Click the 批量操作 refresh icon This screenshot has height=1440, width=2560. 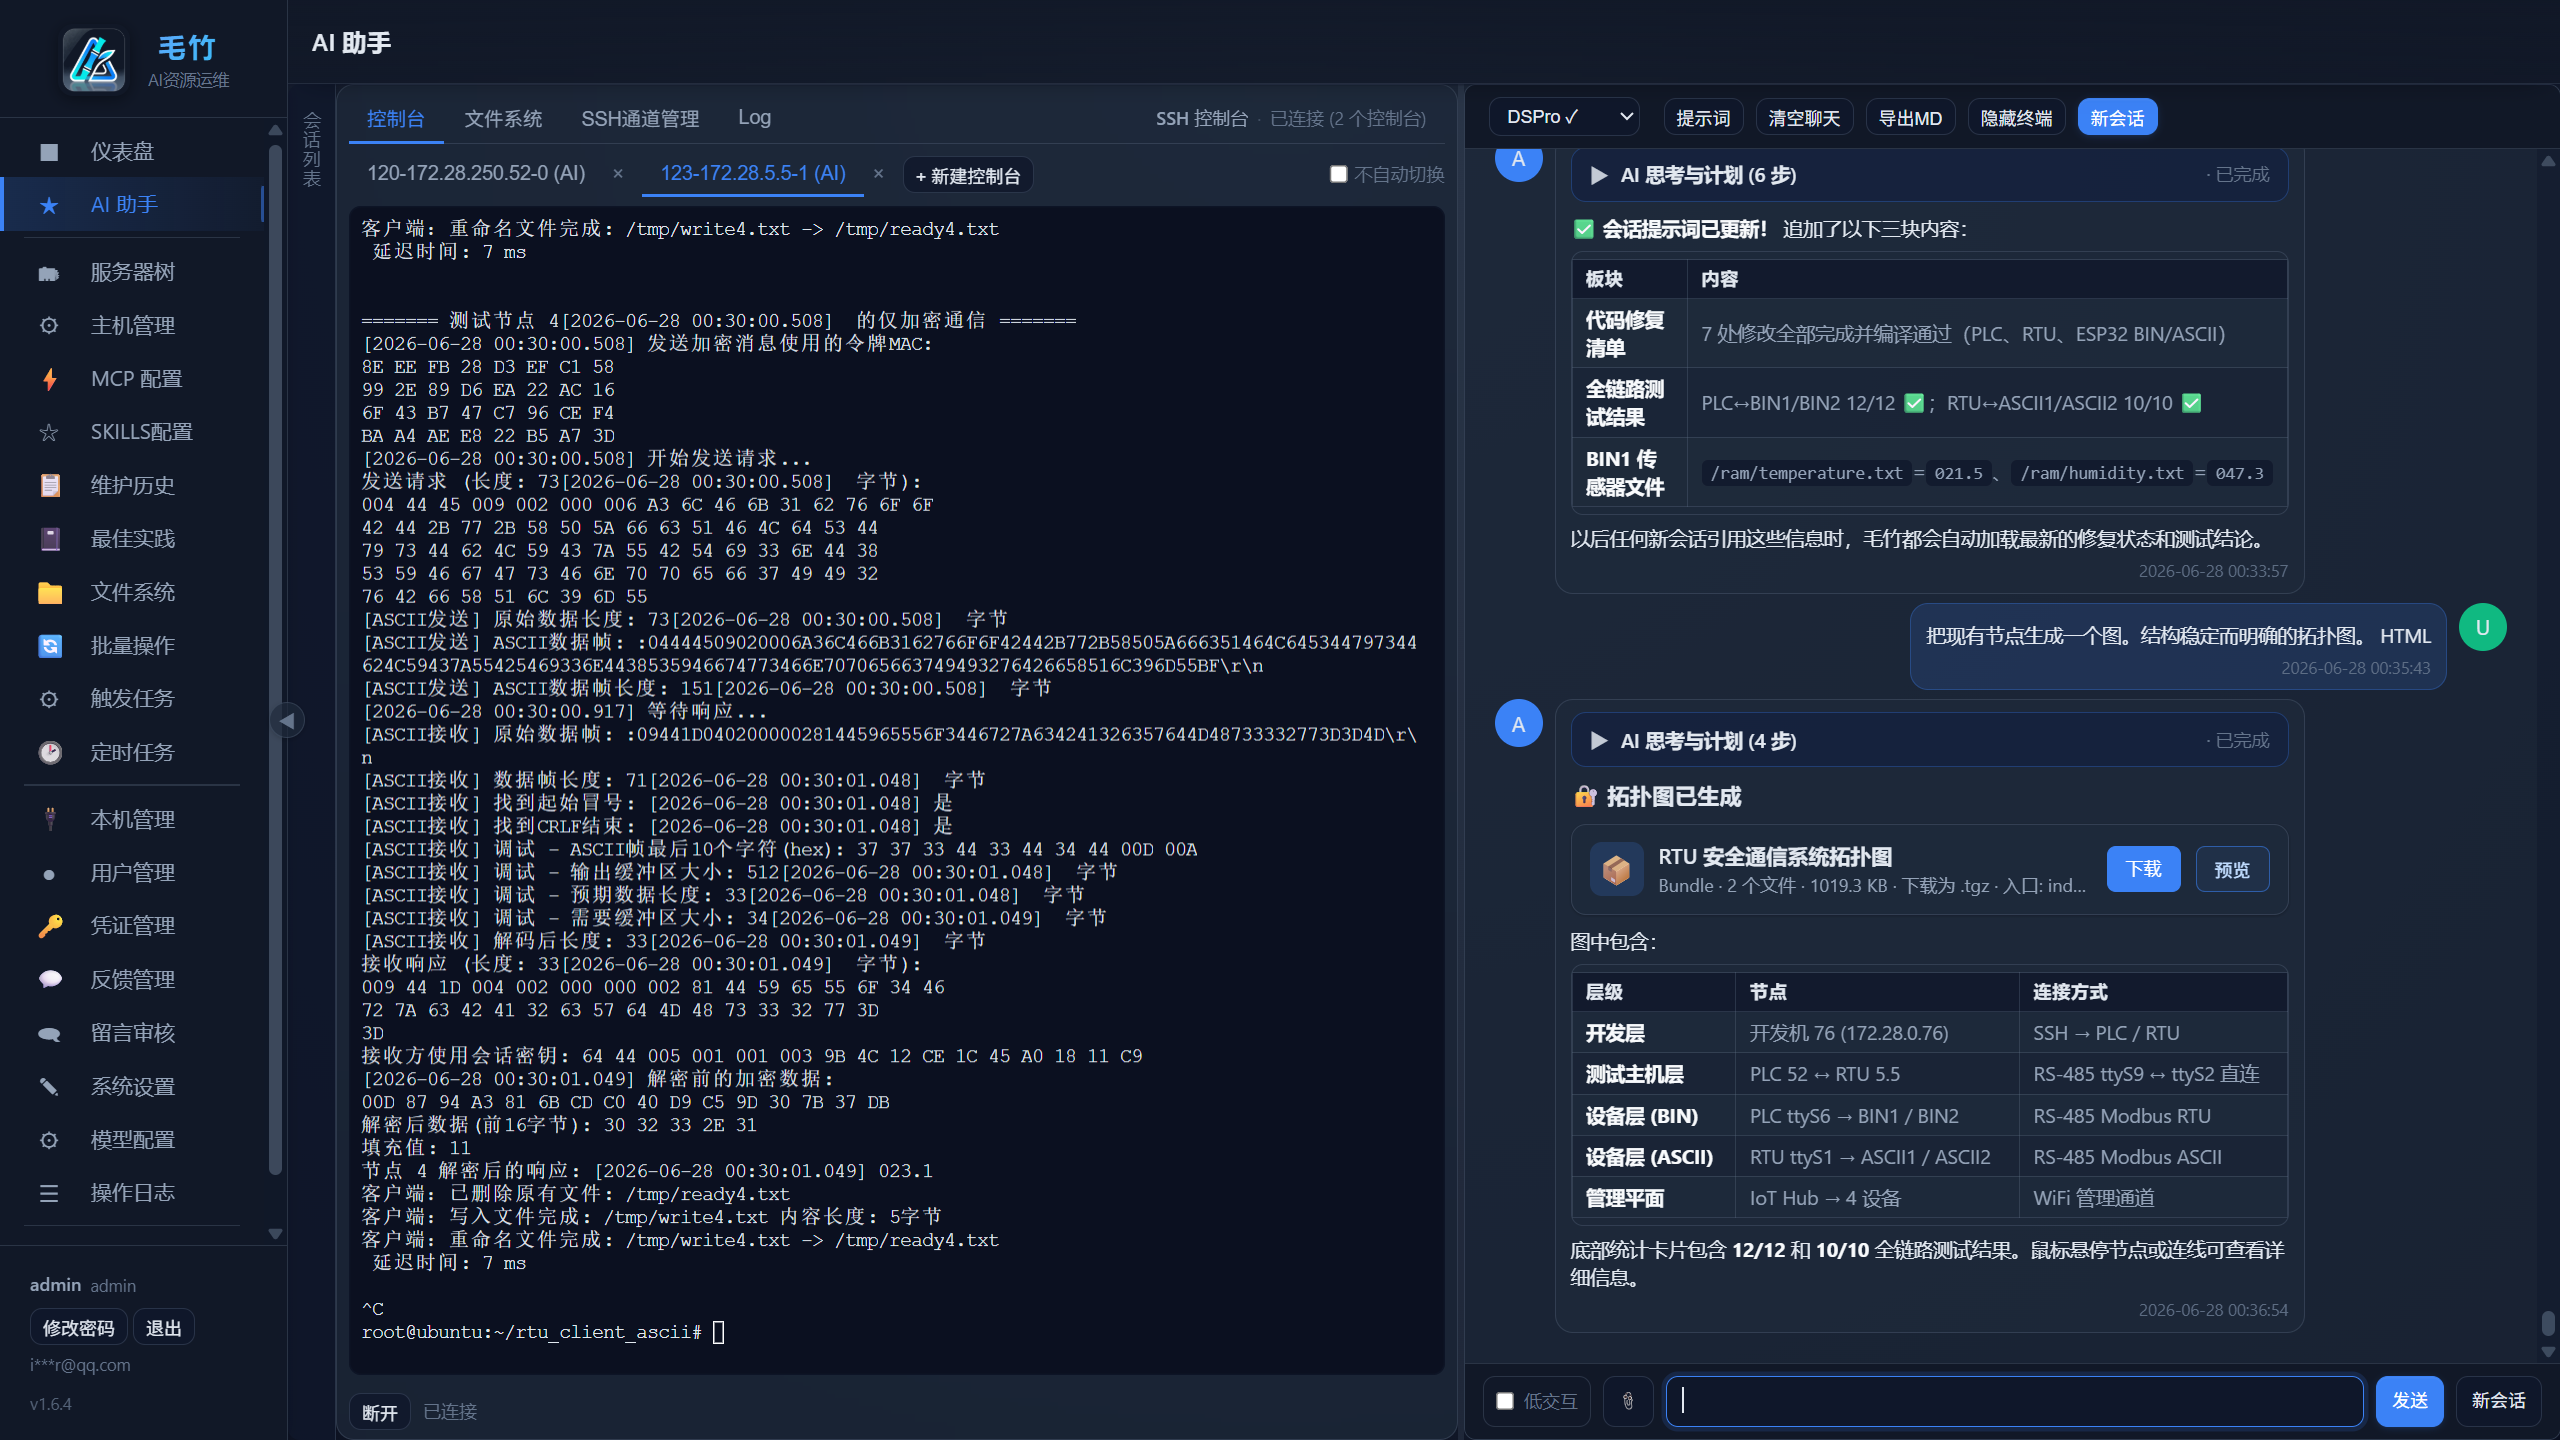[49, 646]
